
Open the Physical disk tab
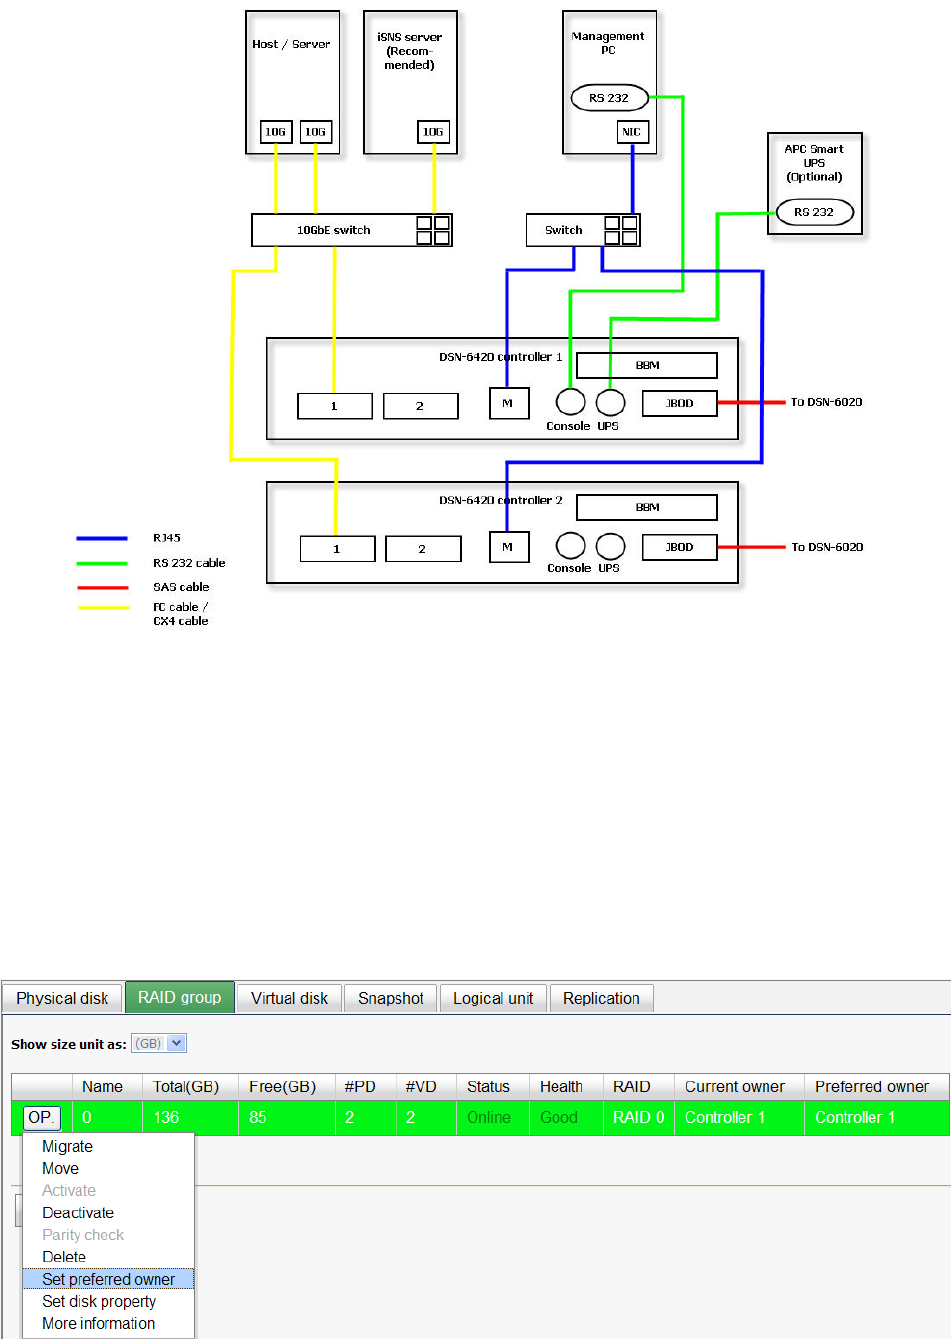[x=62, y=998]
